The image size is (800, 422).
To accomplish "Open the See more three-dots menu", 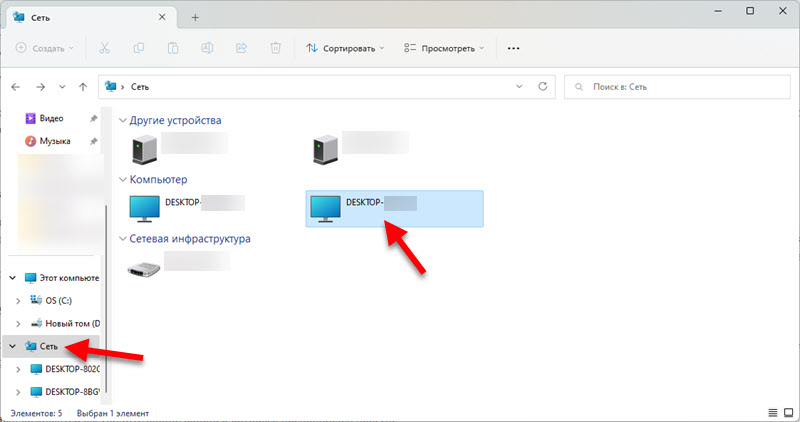I will pyautogui.click(x=514, y=47).
